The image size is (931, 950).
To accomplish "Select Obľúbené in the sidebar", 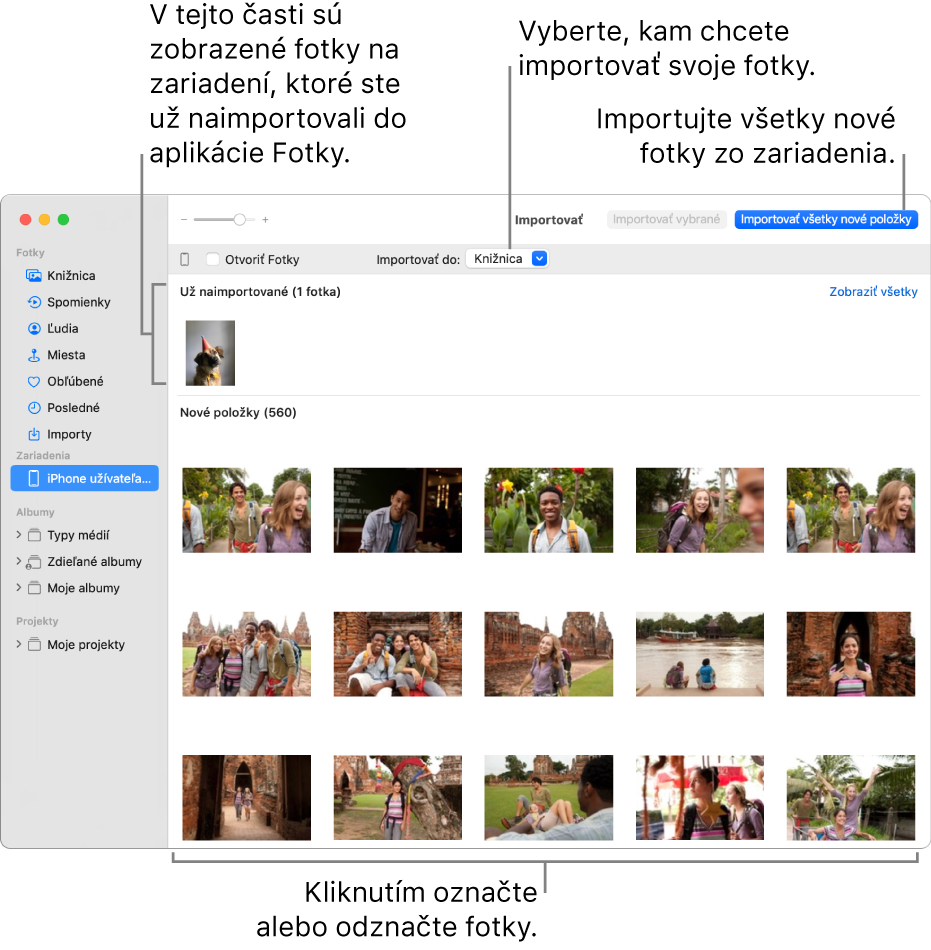I will pyautogui.click(x=70, y=381).
